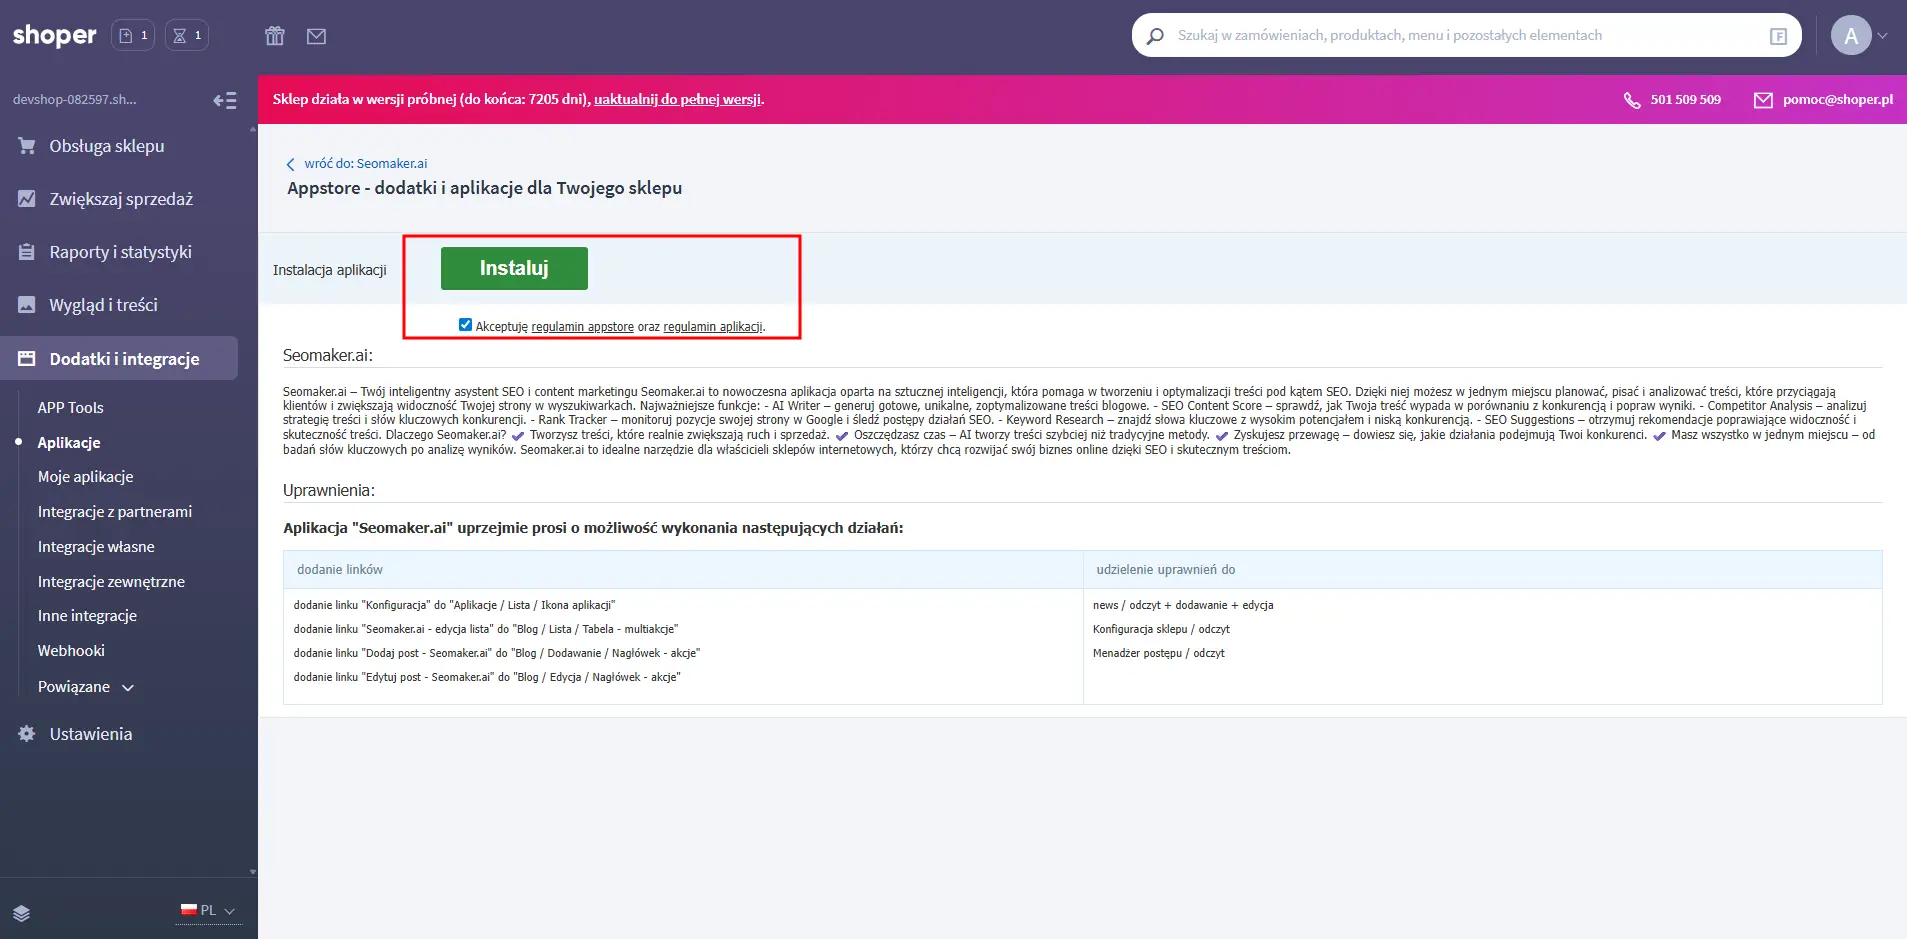Open the regulamin aplikacji link
Image resolution: width=1907 pixels, height=939 pixels.
(x=713, y=327)
